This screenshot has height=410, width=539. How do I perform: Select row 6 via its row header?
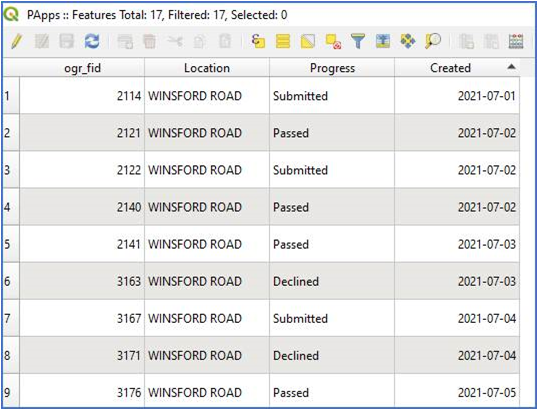(x=11, y=281)
